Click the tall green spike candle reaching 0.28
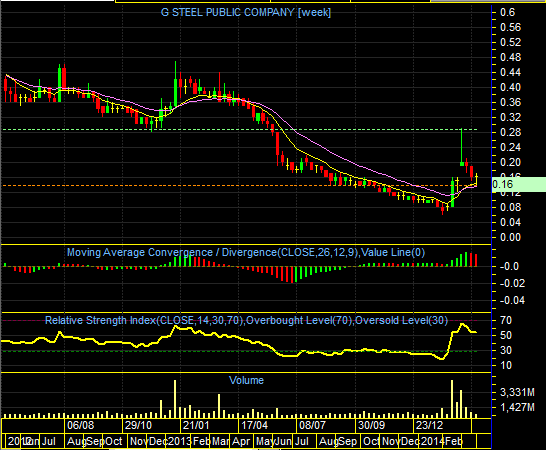546x450 pixels. coord(462,146)
